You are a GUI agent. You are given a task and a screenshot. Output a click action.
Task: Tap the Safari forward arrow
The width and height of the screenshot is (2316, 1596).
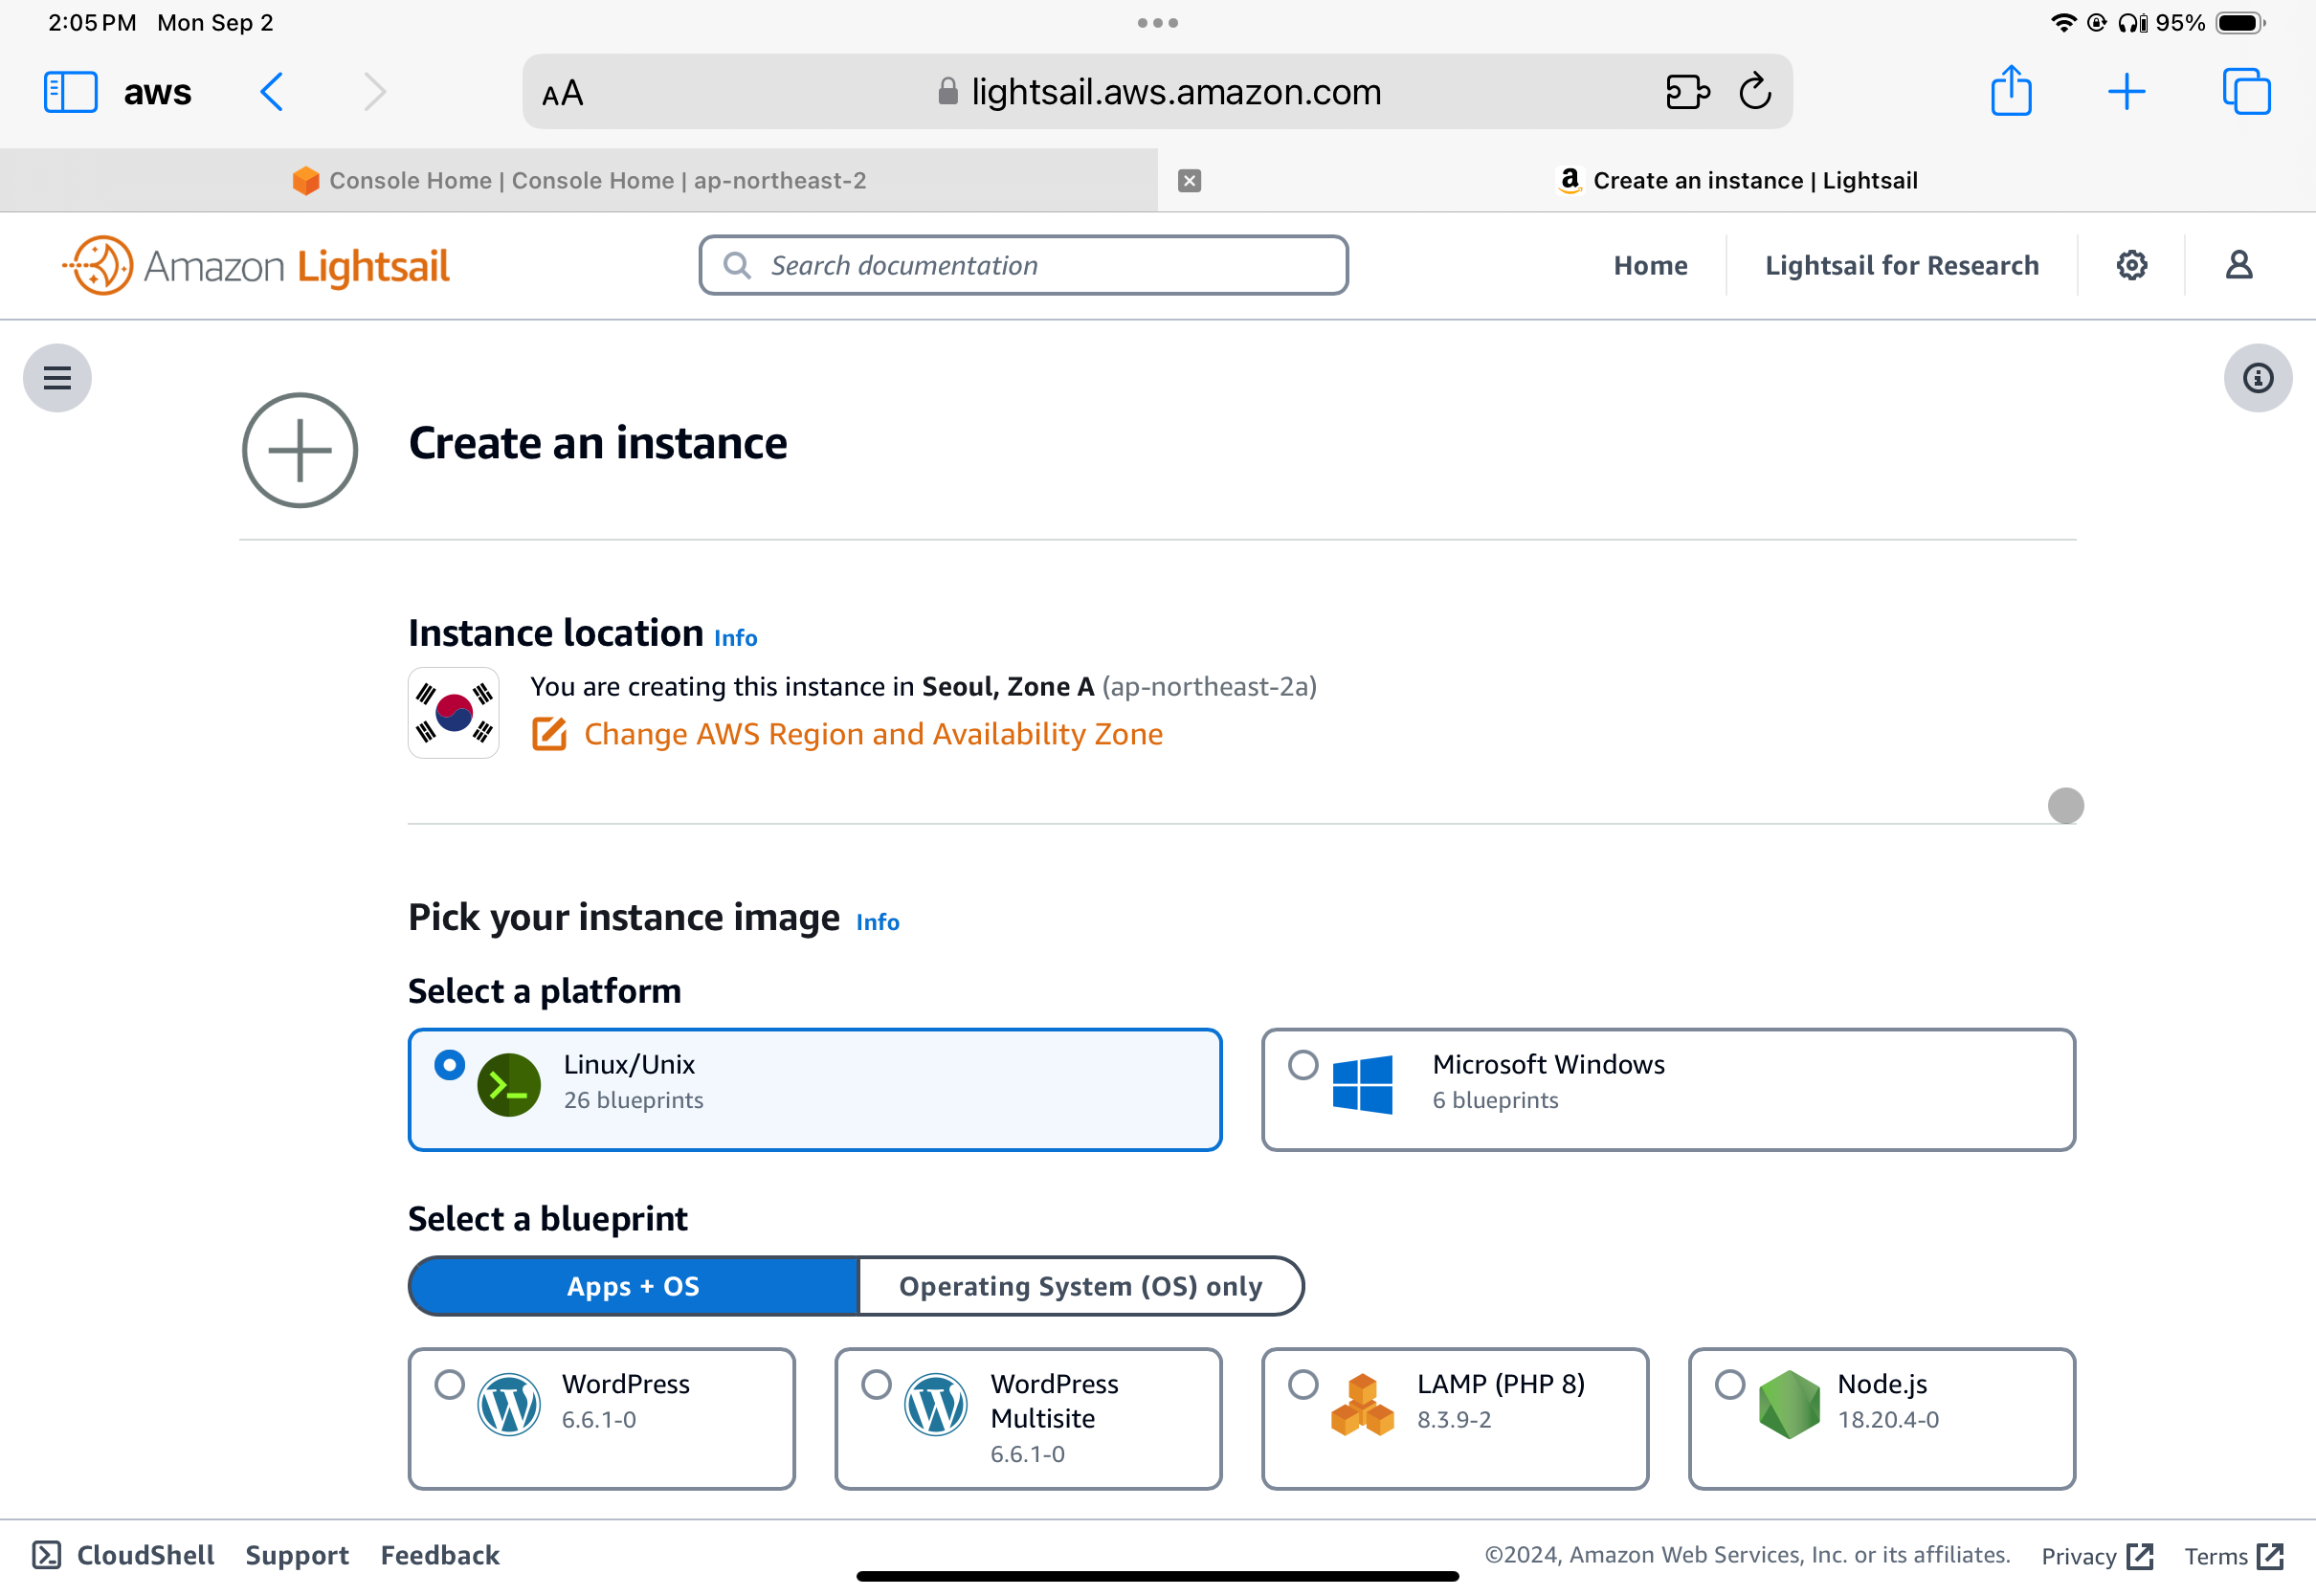375,92
